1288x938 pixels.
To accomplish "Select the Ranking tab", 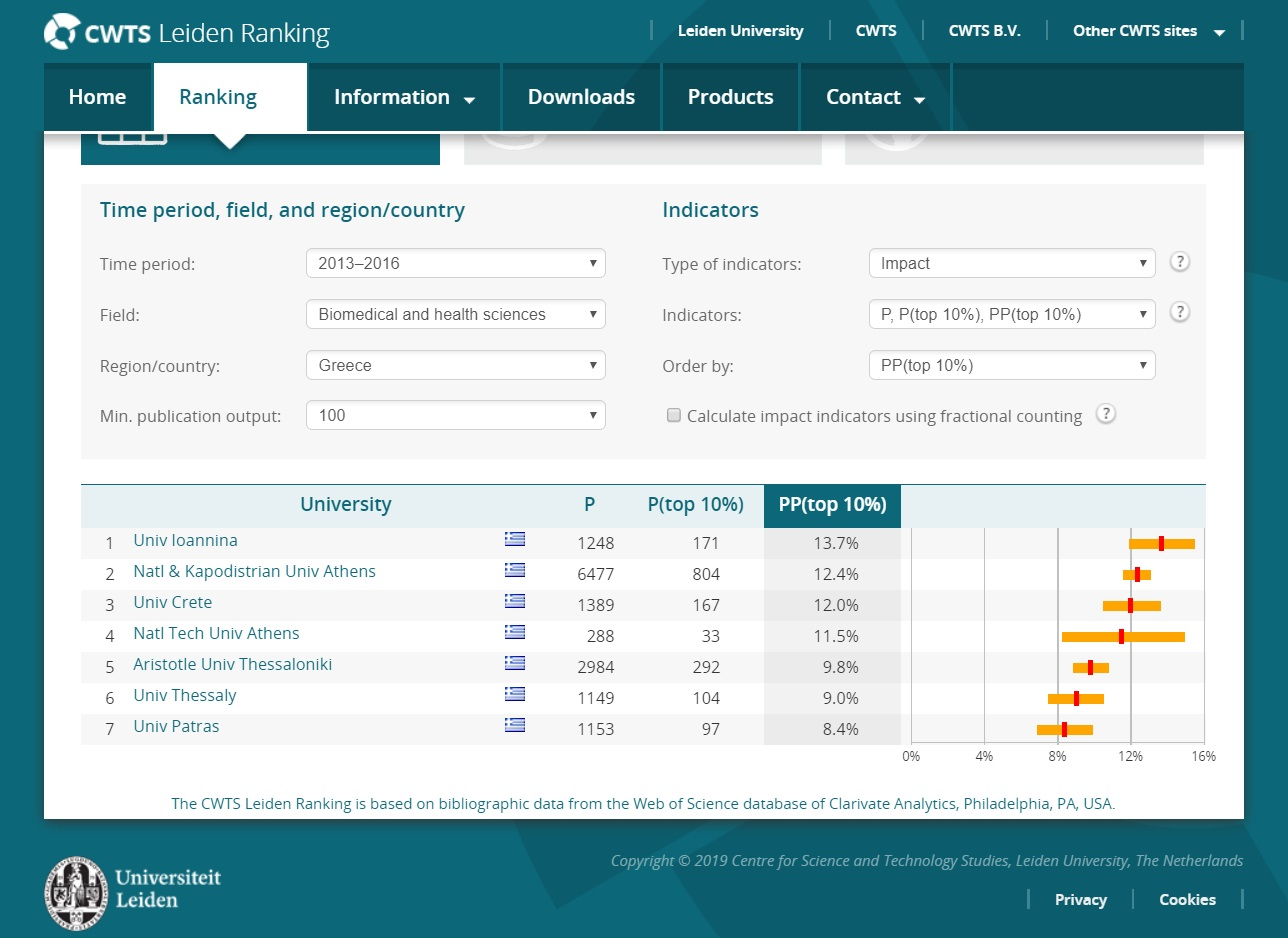I will pyautogui.click(x=230, y=97).
